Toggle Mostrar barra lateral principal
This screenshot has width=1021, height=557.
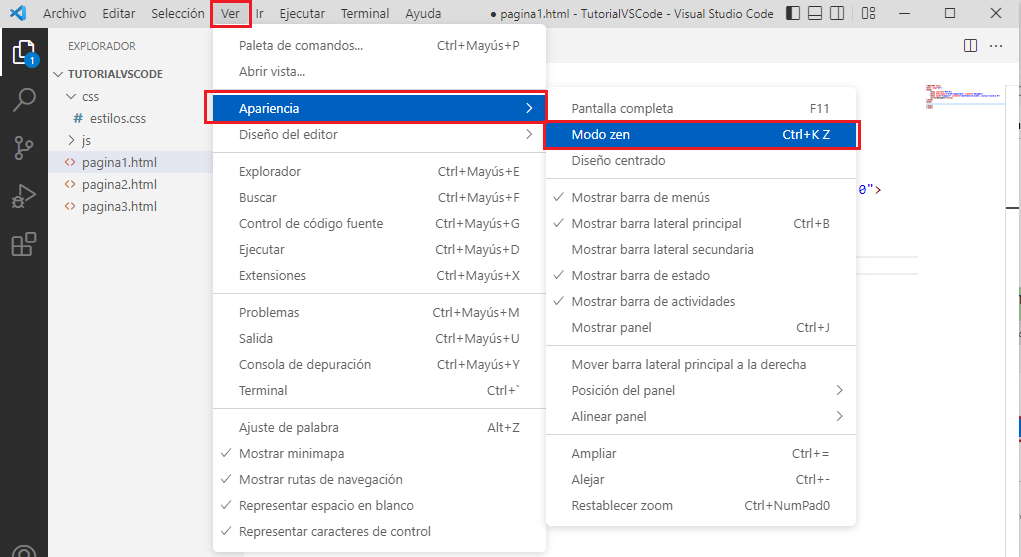[x=701, y=223]
